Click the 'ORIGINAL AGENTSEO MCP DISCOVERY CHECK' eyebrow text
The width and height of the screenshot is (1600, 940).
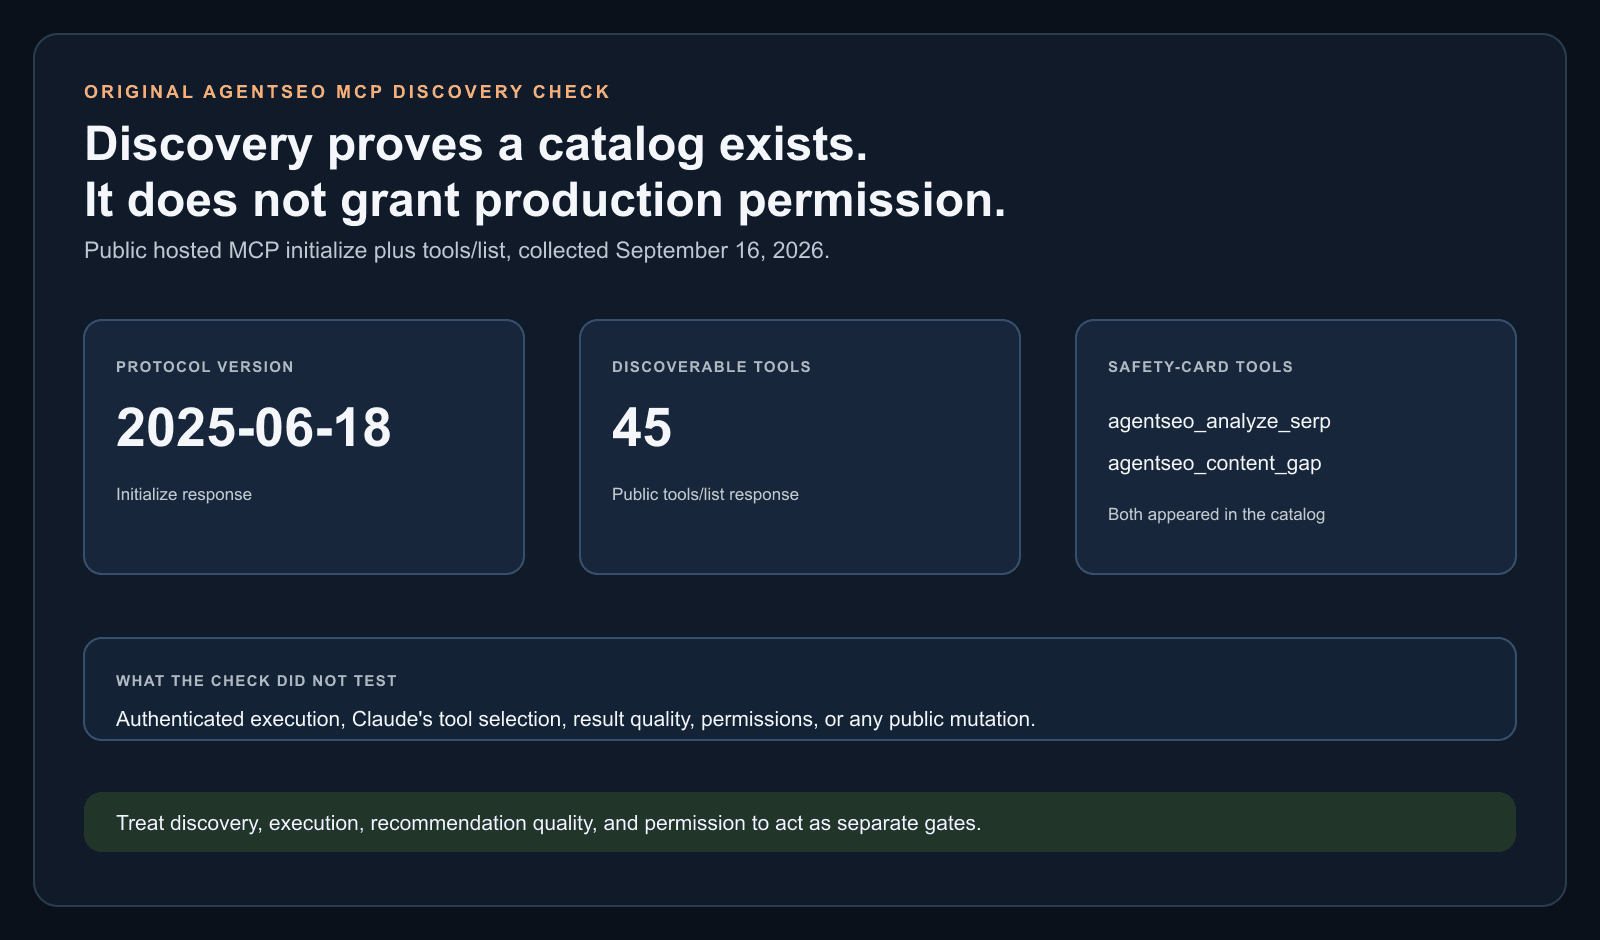tap(347, 92)
